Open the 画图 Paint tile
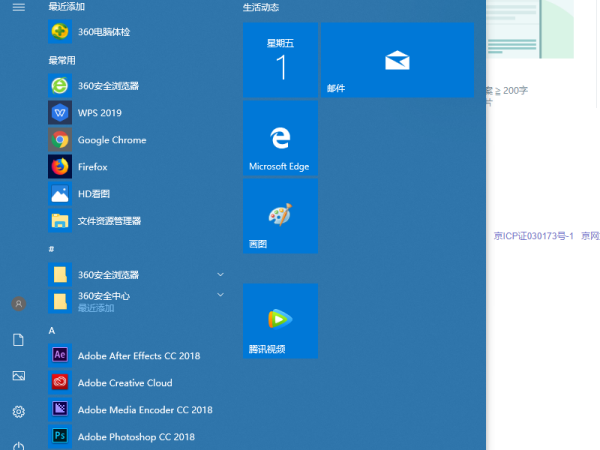This screenshot has width=600, height=450. click(280, 216)
